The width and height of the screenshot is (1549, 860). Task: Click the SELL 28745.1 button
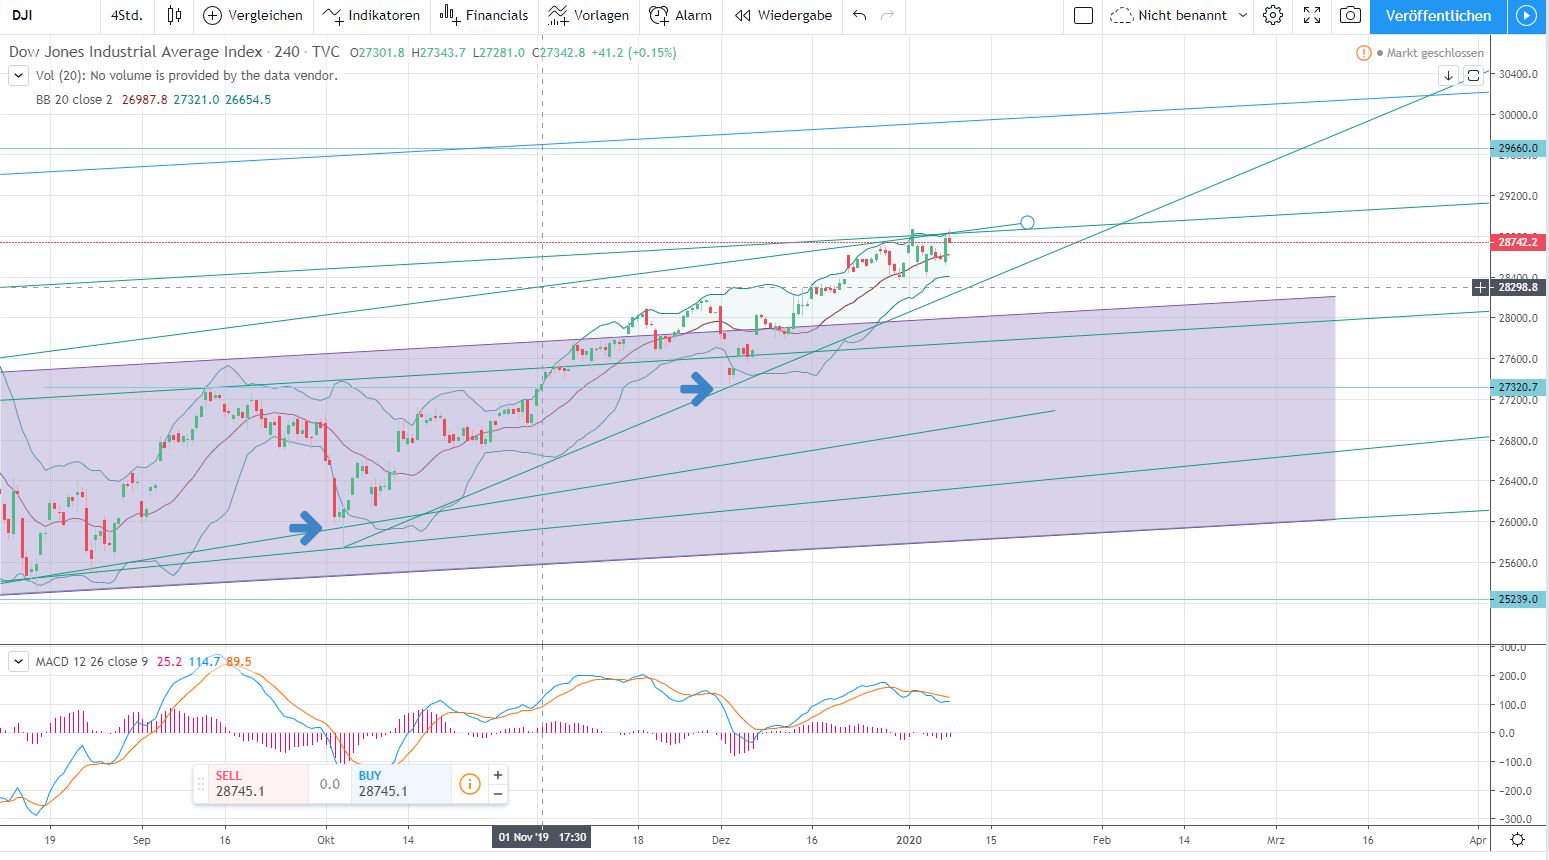pyautogui.click(x=259, y=784)
